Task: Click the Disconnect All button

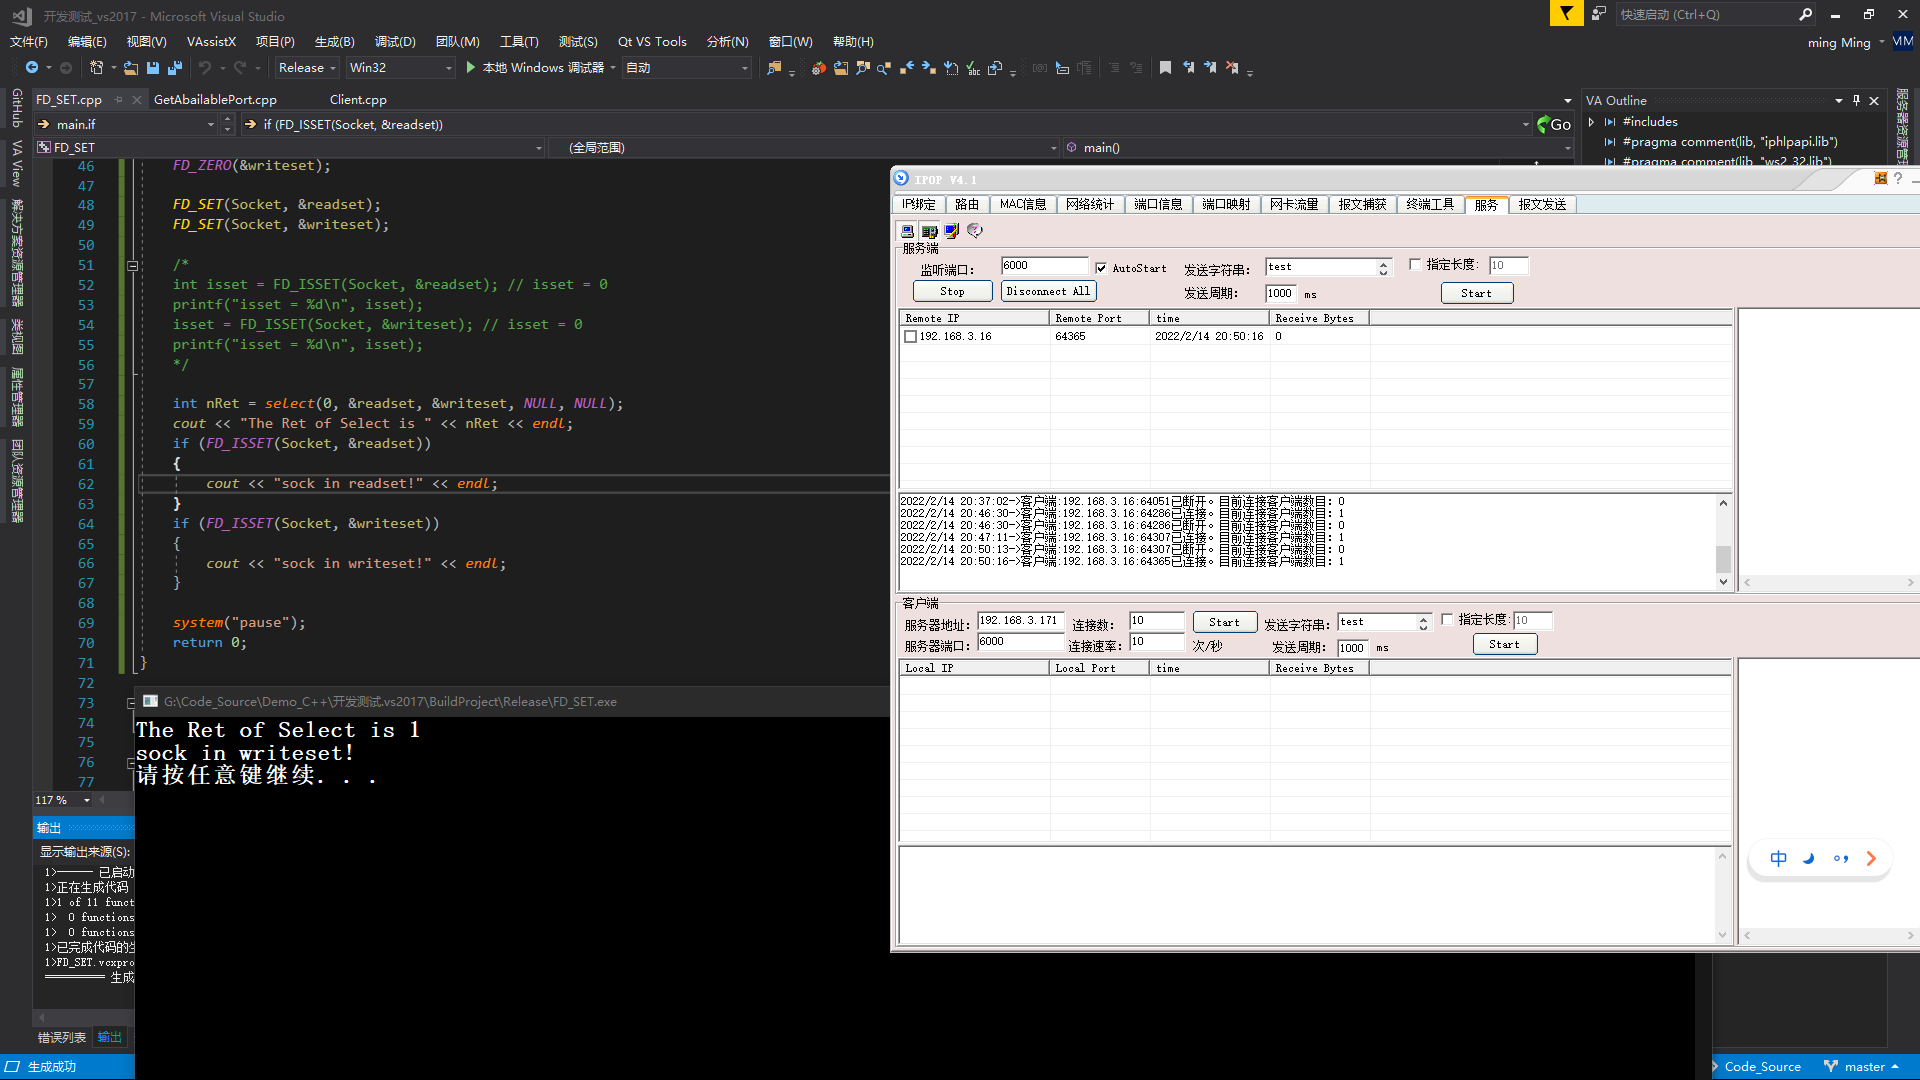Action: click(x=1048, y=291)
